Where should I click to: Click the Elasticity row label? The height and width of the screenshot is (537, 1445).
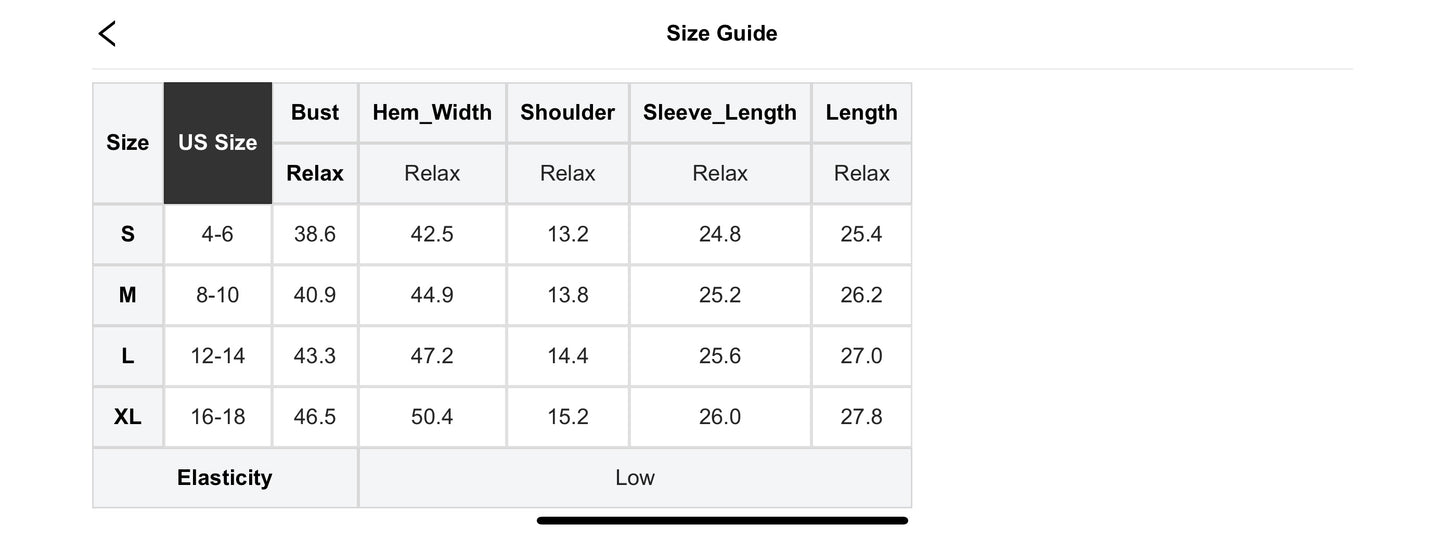click(x=225, y=478)
